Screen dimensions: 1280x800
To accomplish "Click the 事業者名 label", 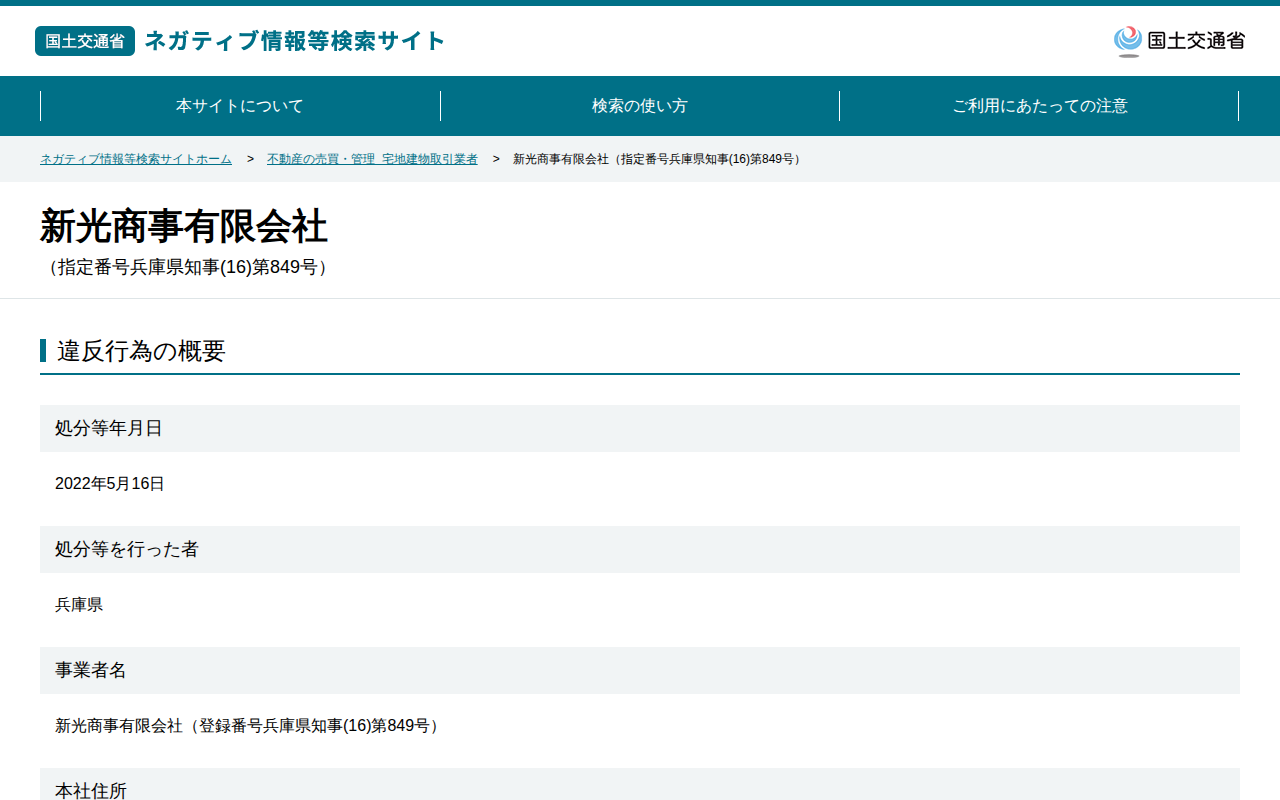I will coord(91,670).
